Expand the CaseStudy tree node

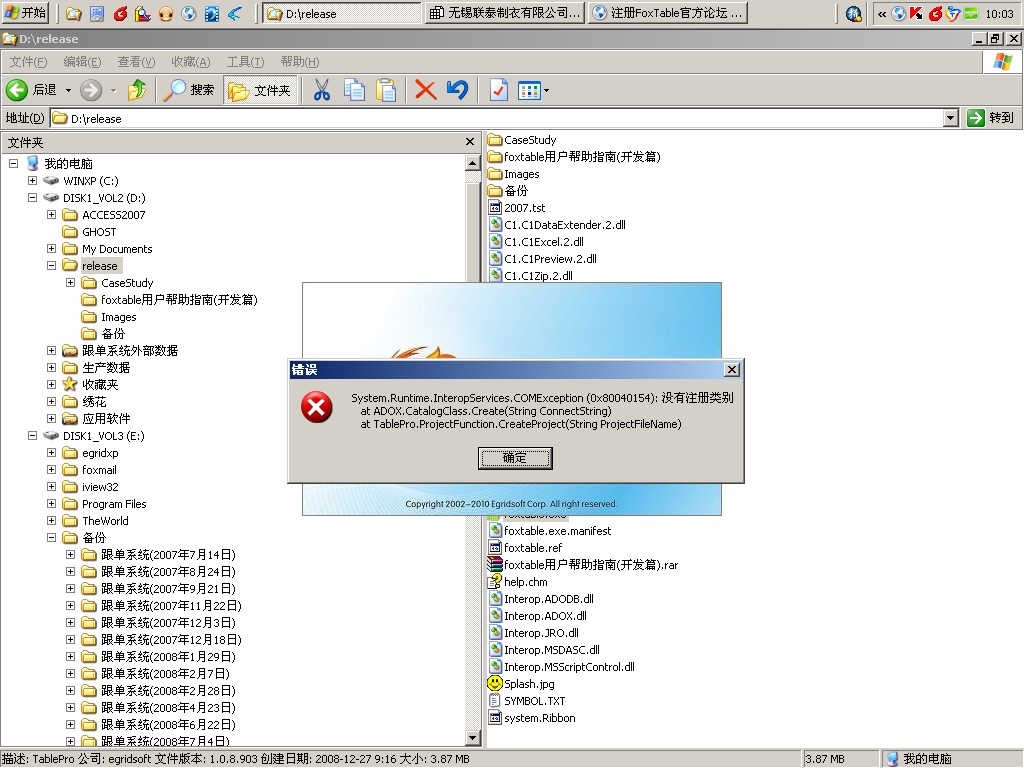click(70, 282)
